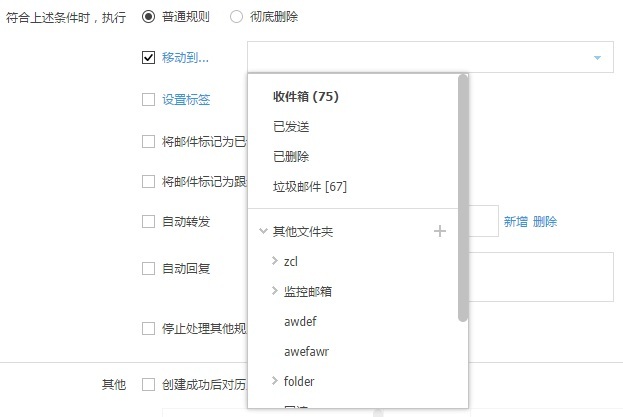
Task: Open the 移动到 folder dropdown arrow
Action: pyautogui.click(x=597, y=57)
